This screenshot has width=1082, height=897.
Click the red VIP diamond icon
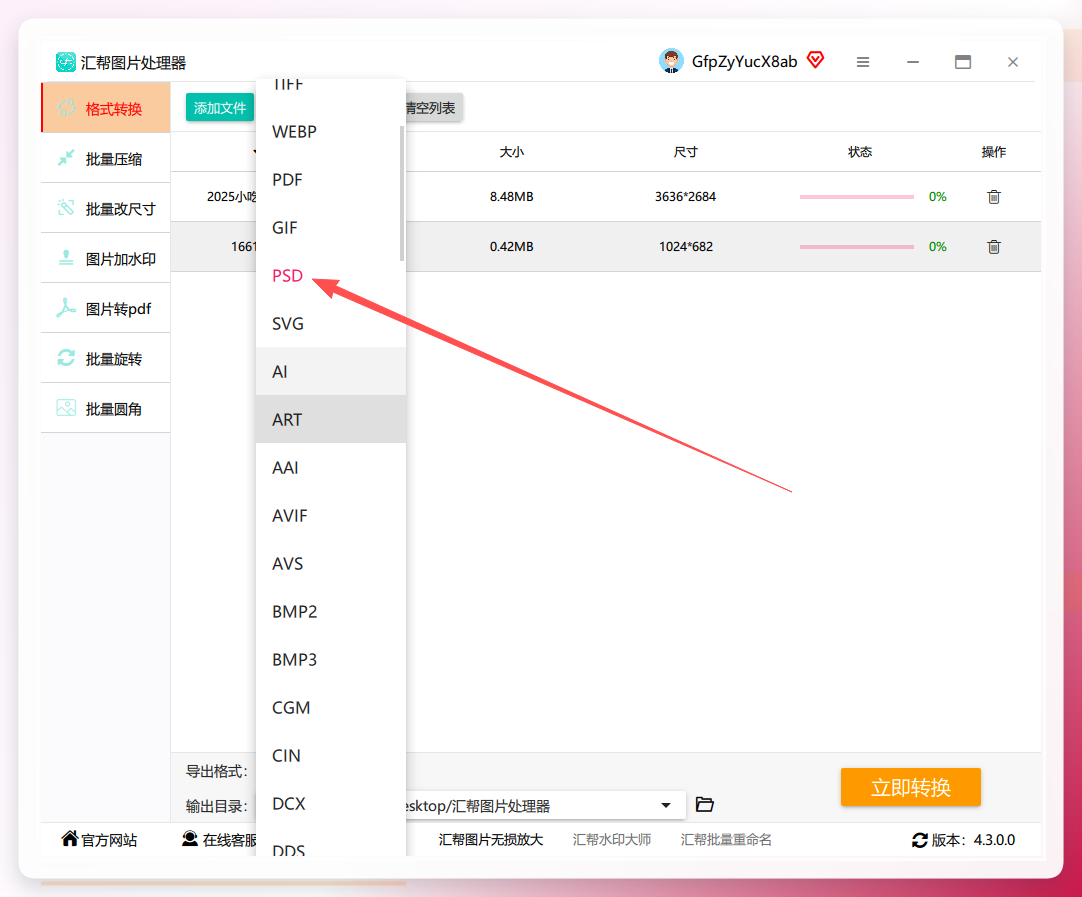[x=816, y=60]
